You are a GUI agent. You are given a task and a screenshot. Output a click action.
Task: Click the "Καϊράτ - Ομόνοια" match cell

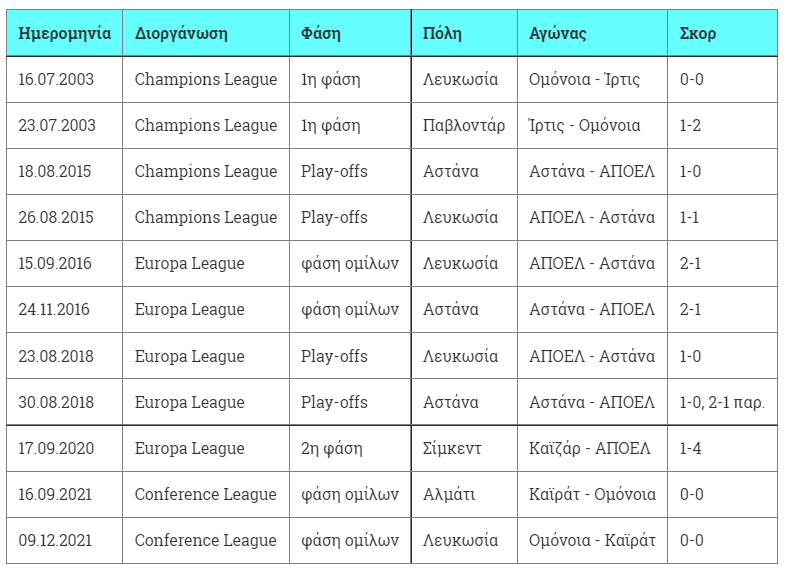(x=592, y=494)
